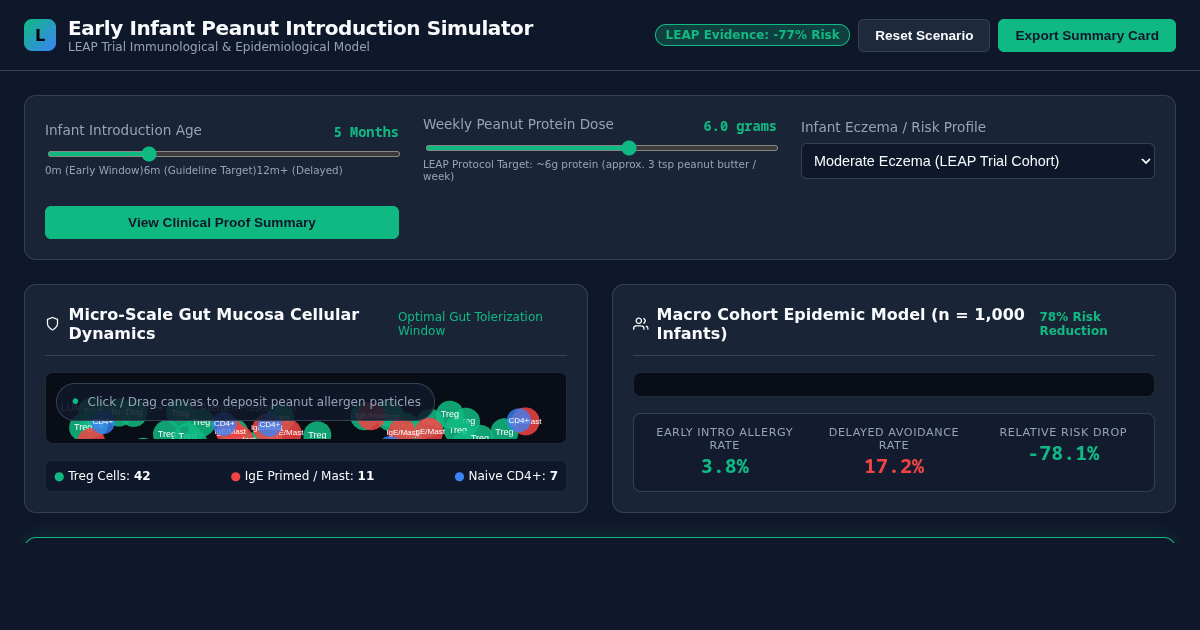Export the summary card
Image resolution: width=1200 pixels, height=630 pixels.
[x=1087, y=35]
